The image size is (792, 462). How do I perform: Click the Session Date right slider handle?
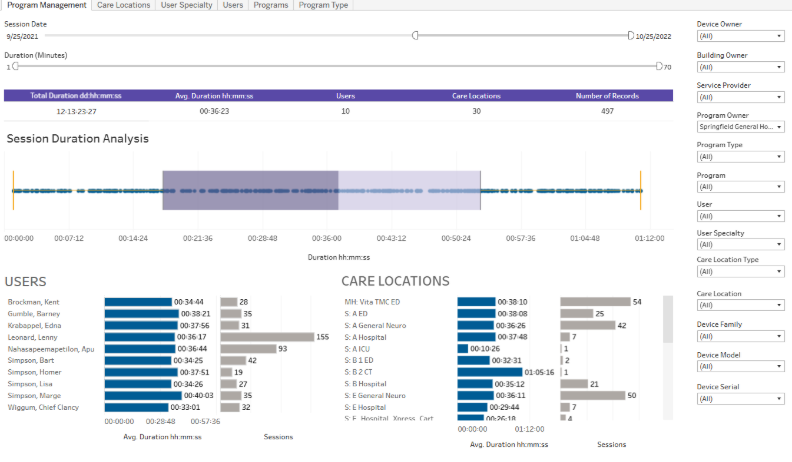631,35
